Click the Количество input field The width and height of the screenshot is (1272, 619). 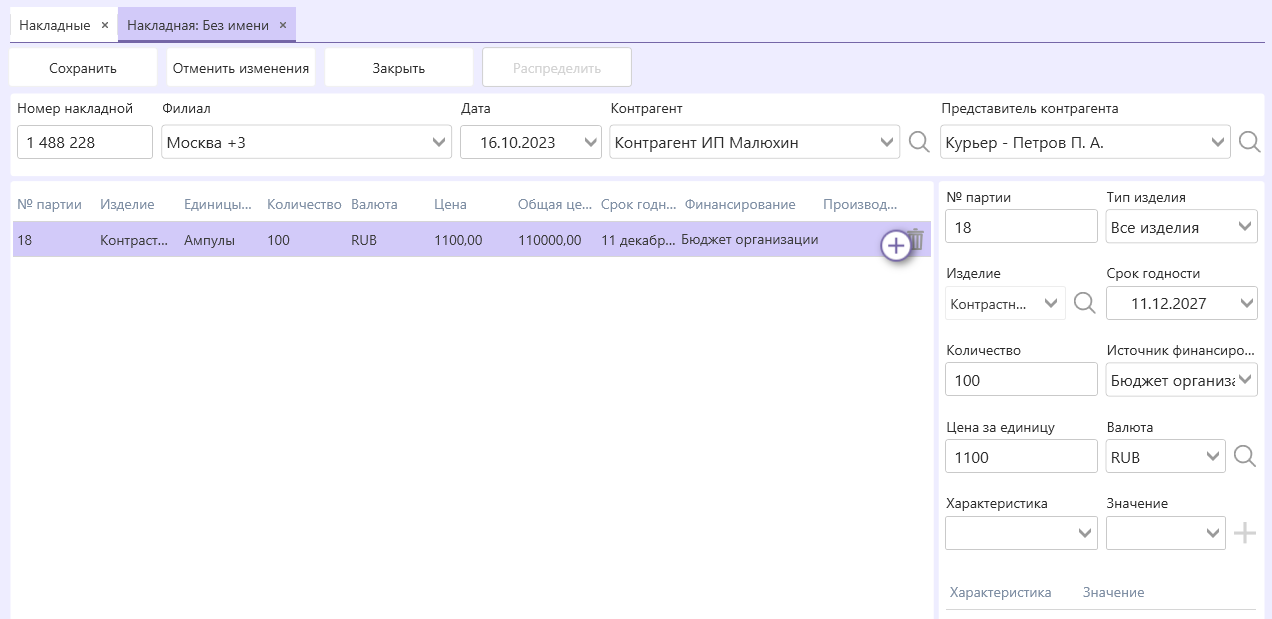click(1021, 380)
